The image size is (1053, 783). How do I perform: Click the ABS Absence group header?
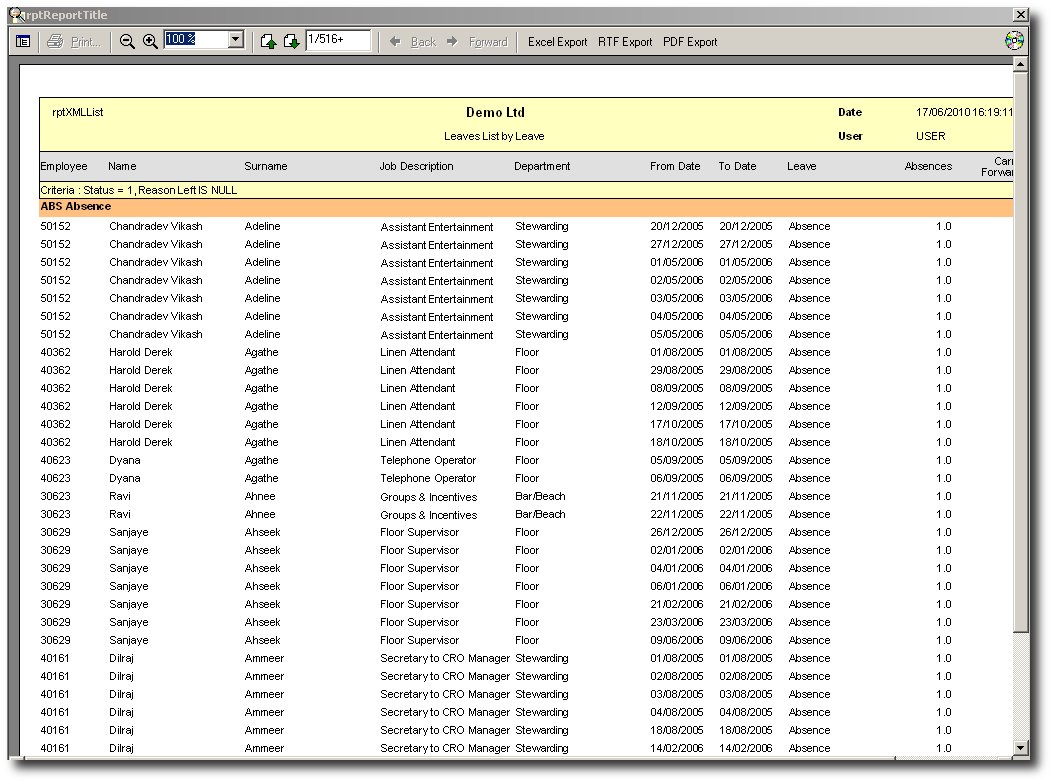pyautogui.click(x=76, y=207)
